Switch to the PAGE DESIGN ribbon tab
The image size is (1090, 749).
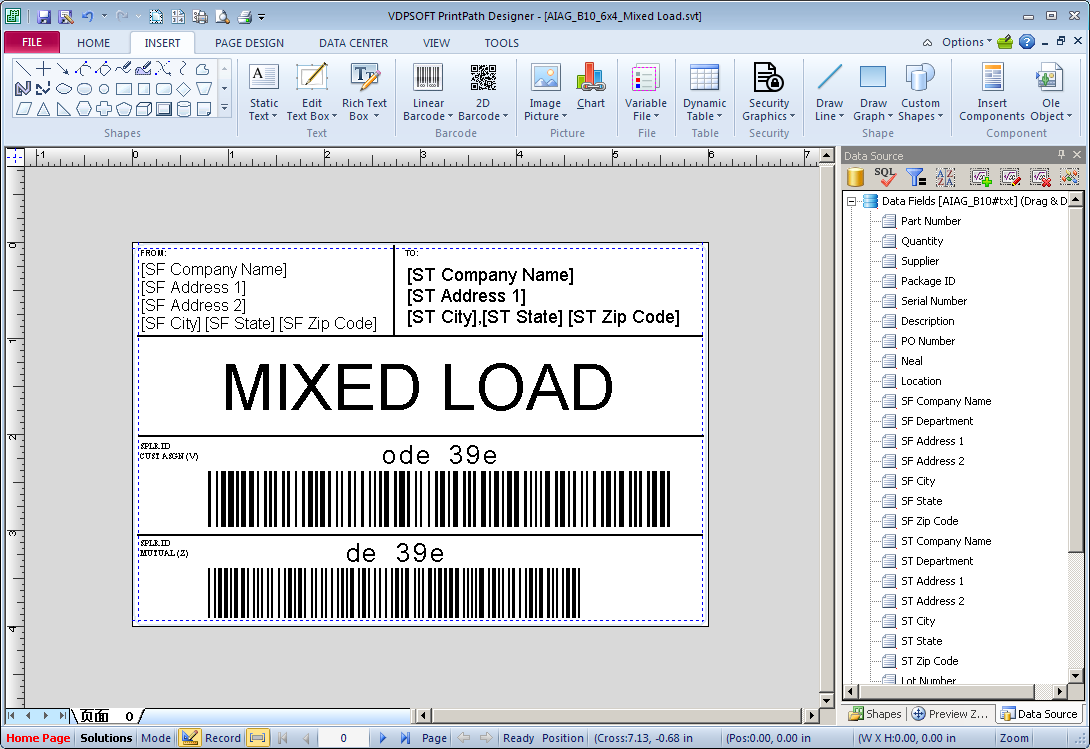tap(249, 43)
